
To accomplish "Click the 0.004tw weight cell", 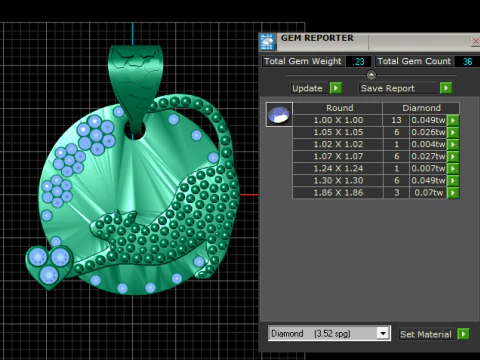I will 428,144.
